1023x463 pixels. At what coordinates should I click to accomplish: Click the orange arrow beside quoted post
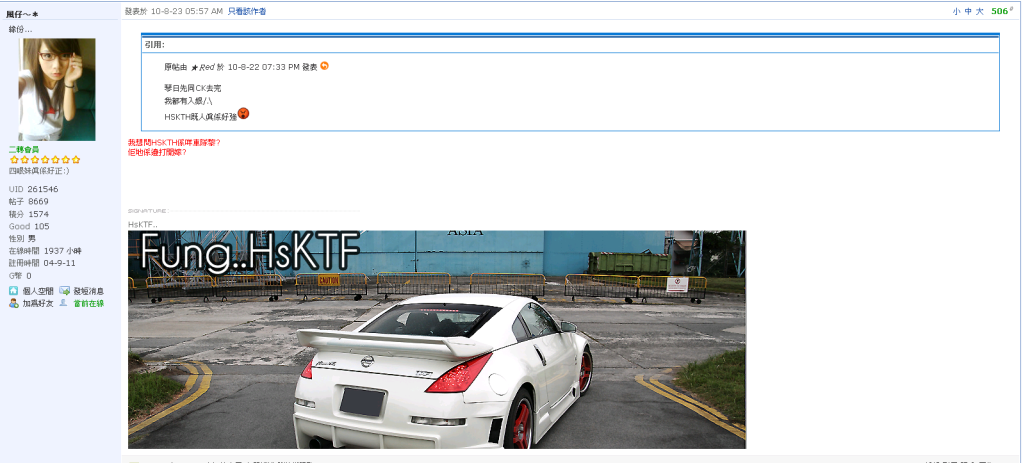click(x=324, y=66)
